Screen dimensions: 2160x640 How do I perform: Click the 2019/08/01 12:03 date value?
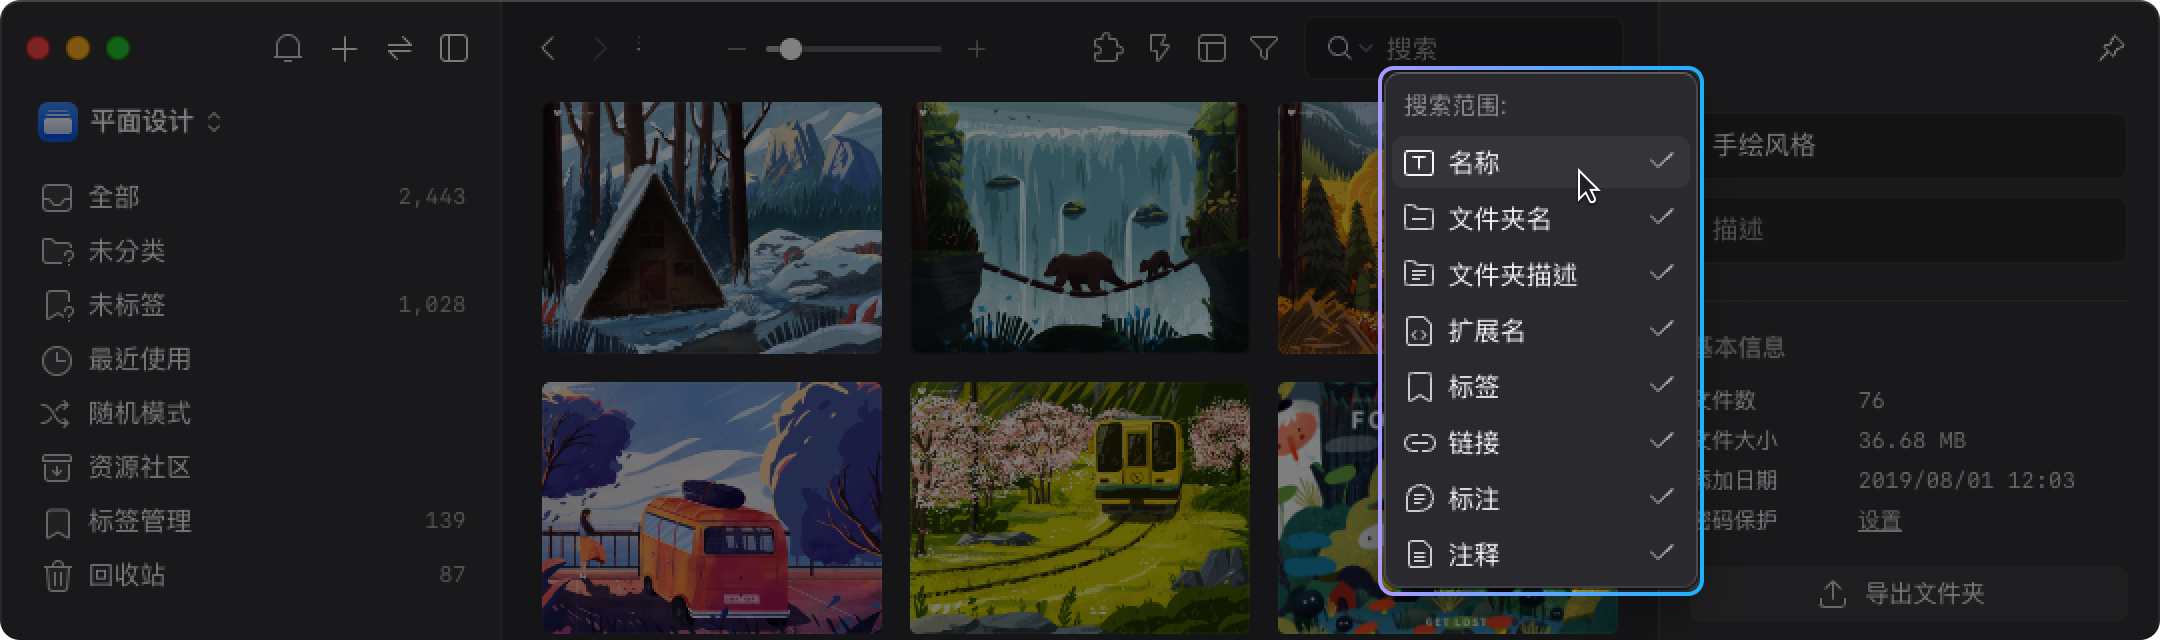coord(1966,481)
